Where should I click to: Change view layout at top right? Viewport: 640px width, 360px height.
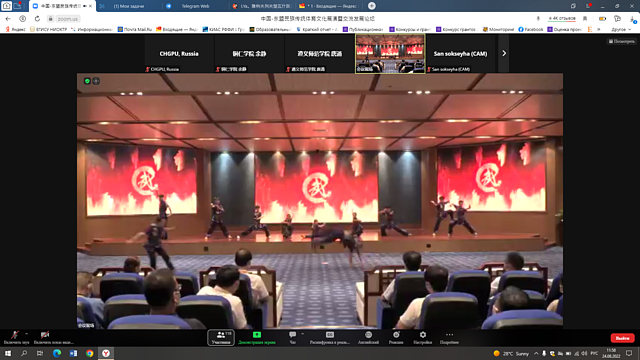pos(622,41)
